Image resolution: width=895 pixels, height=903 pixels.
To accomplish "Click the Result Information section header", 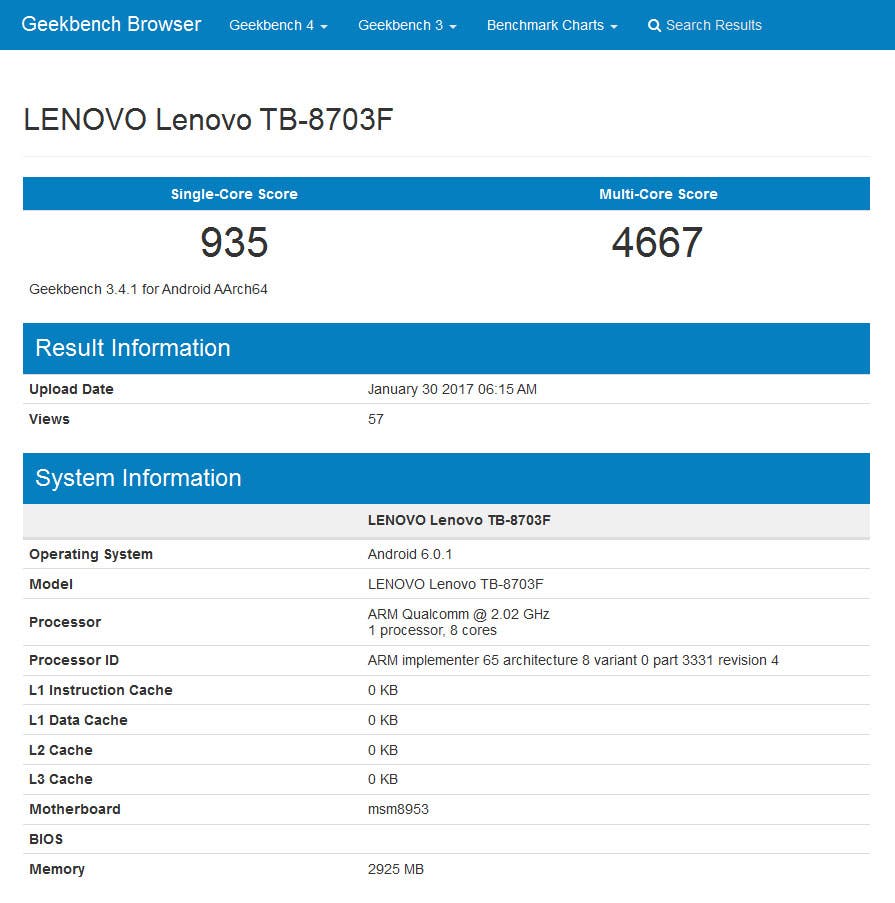I will (446, 348).
